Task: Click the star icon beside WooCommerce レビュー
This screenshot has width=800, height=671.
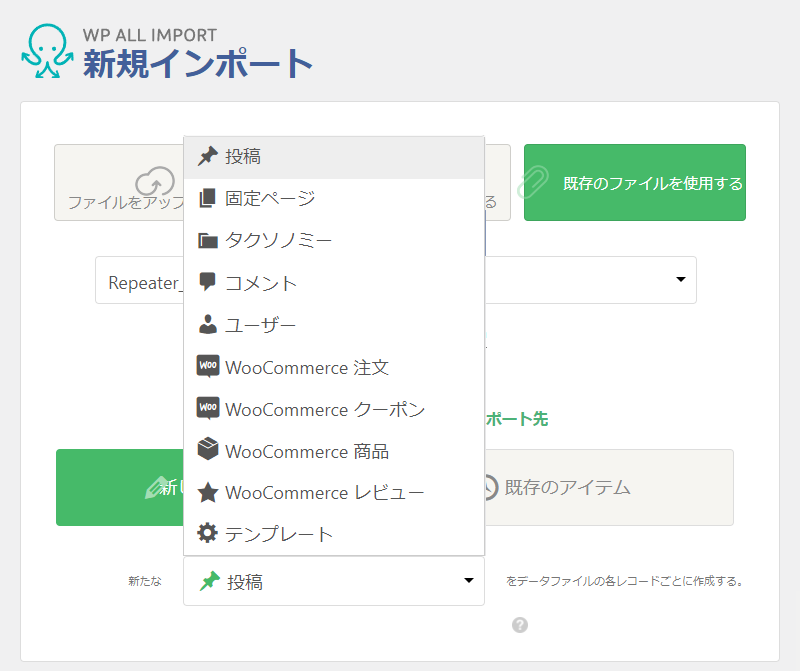Action: [208, 492]
